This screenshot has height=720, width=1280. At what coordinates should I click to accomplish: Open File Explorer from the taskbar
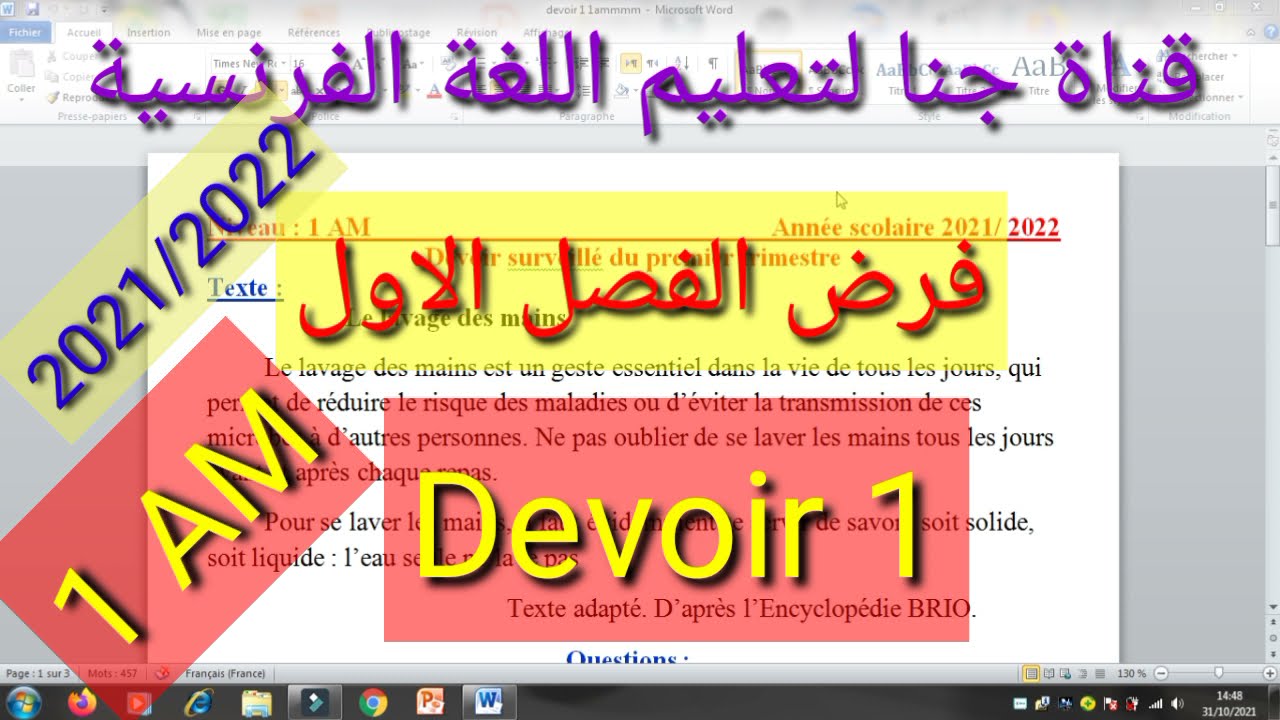click(x=257, y=702)
